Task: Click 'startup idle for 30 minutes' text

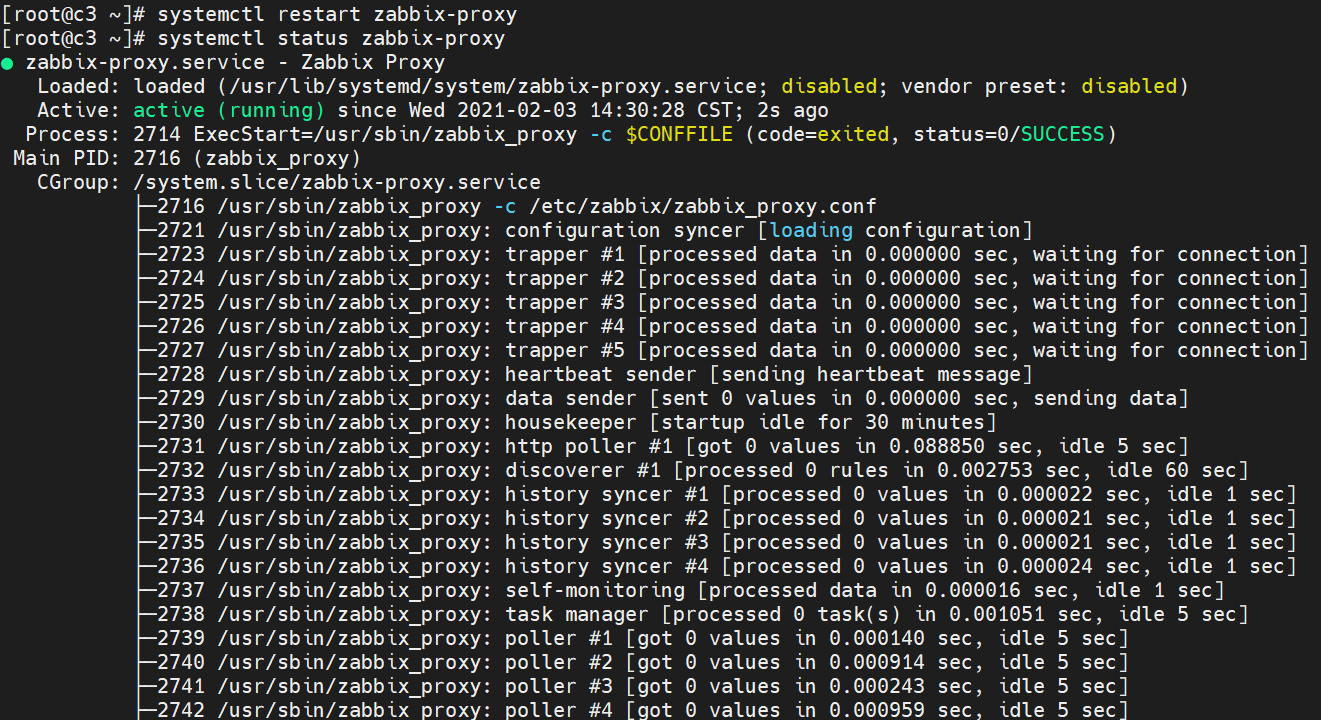Action: point(823,423)
